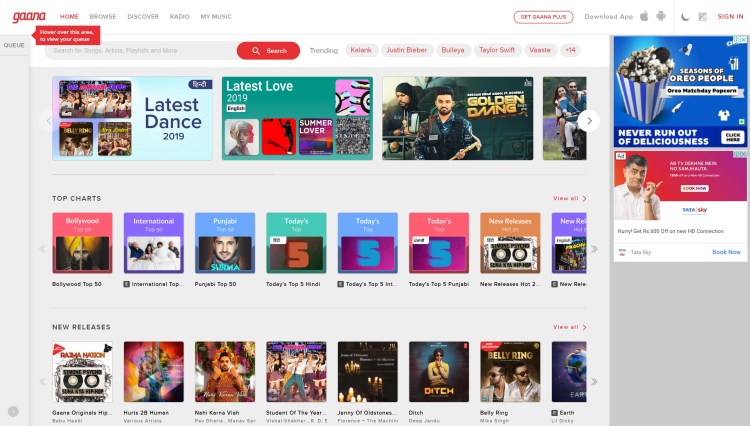Click the Gaana logo
Screen dimensions: 750x426
click(x=29, y=17)
